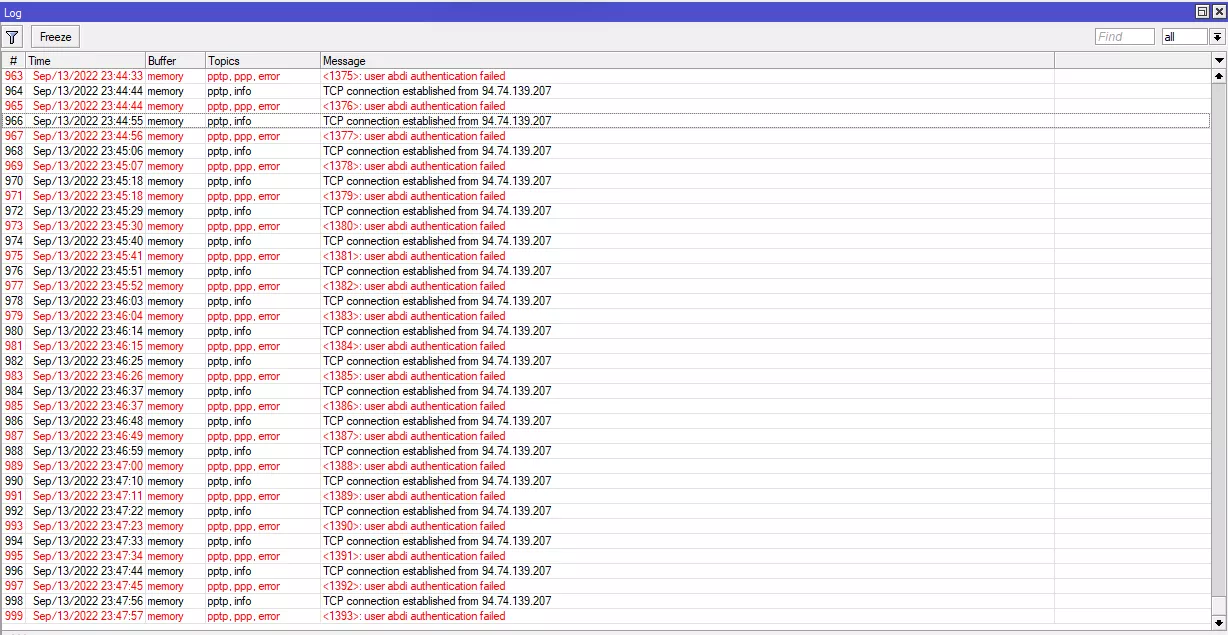Select time cell 'Sep/13/2022 23:47:33'
The height and width of the screenshot is (635, 1228).
(x=88, y=541)
